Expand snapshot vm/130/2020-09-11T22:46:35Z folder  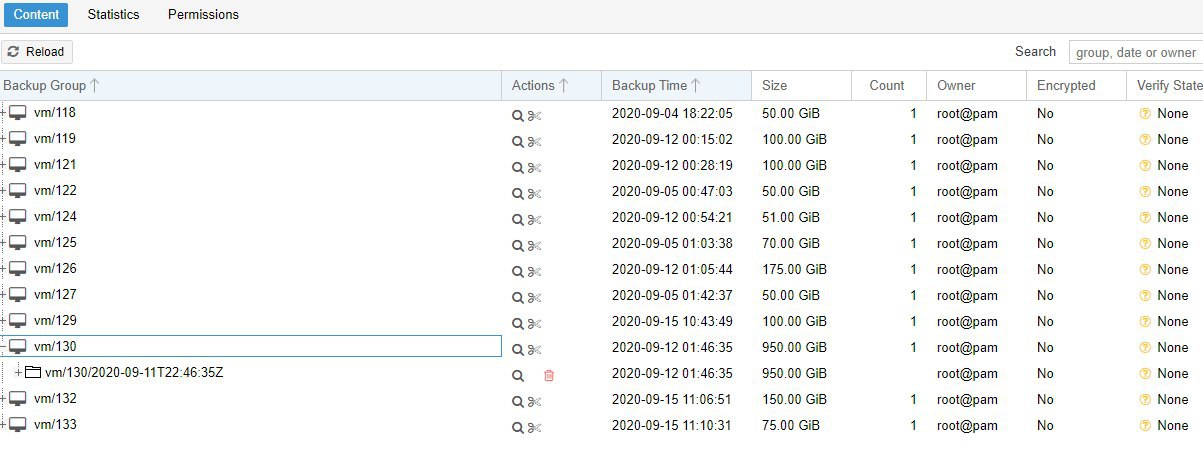[x=18, y=373]
